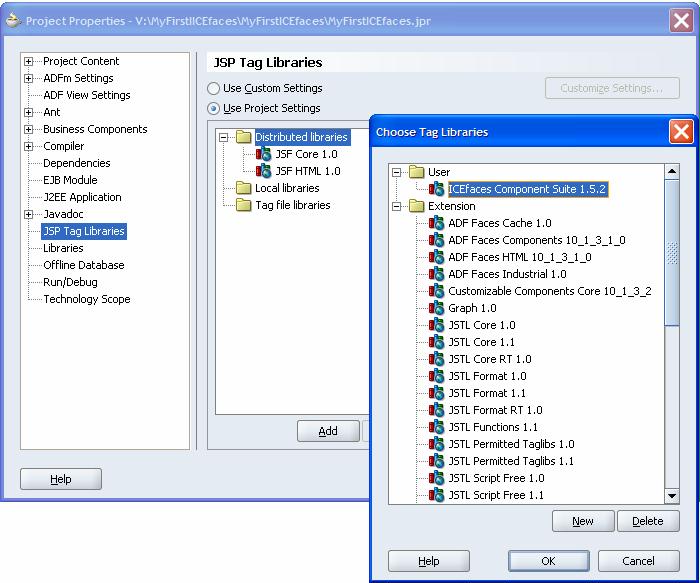Click the JSTL Permitted Taglibs 1.1 icon
Viewport: 700px width, 583px height.
pyautogui.click(x=436, y=461)
